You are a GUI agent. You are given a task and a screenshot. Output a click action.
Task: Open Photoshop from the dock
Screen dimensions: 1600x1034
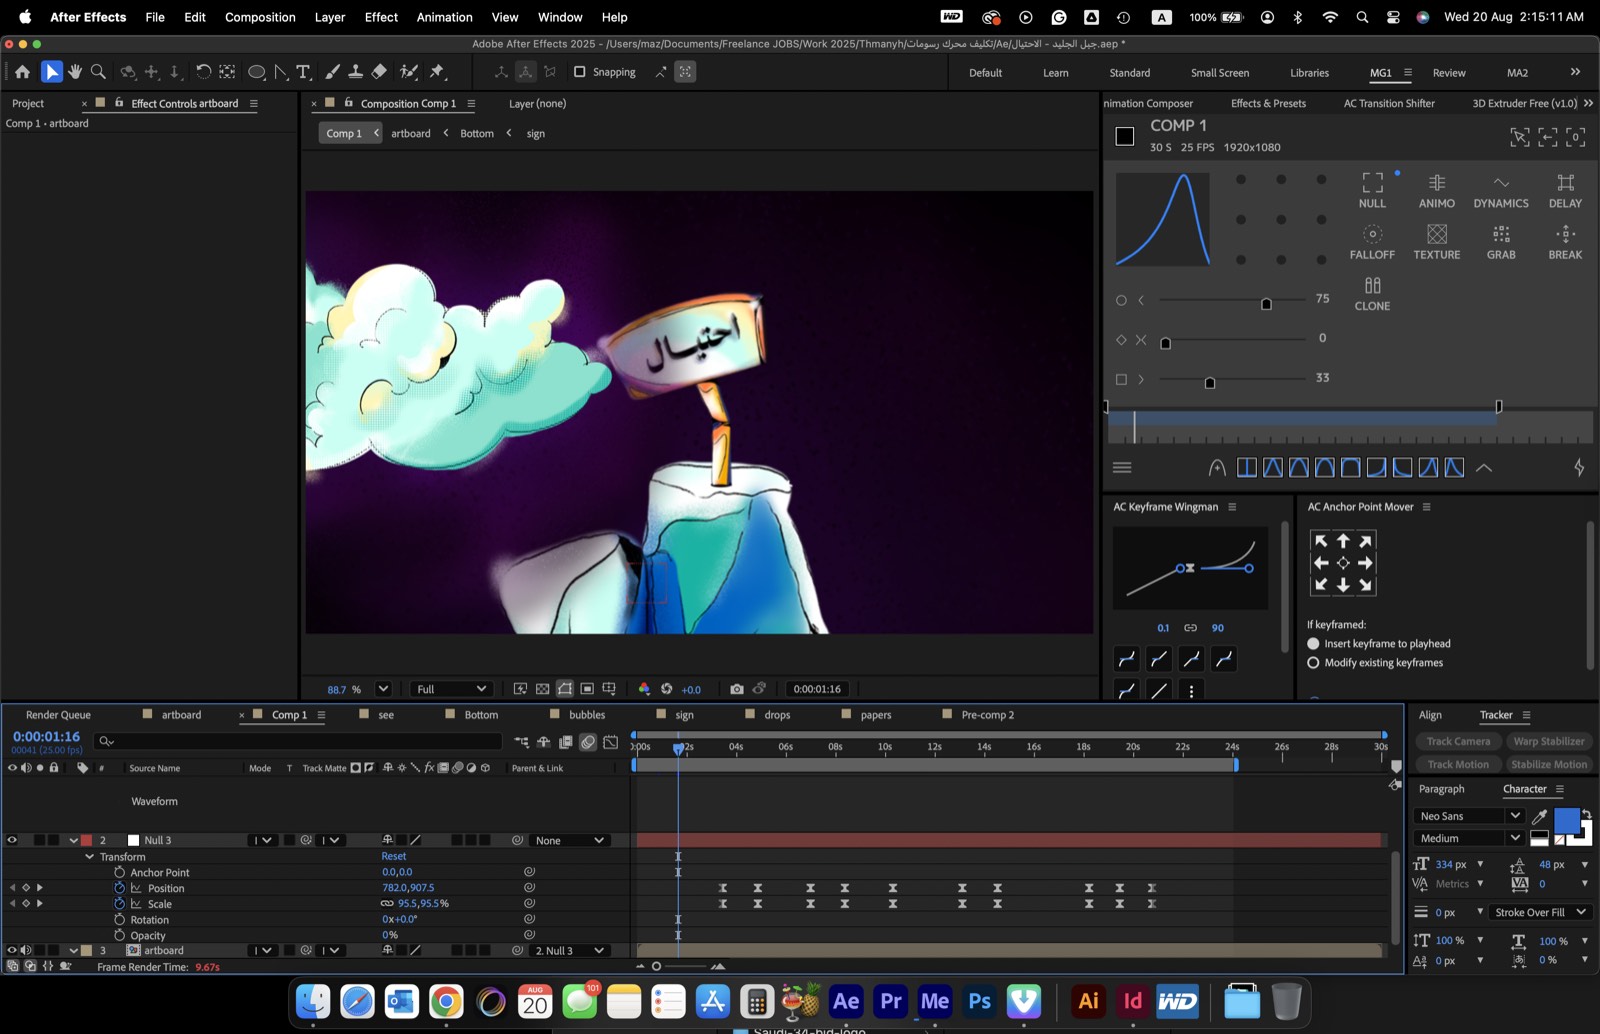coord(980,1001)
